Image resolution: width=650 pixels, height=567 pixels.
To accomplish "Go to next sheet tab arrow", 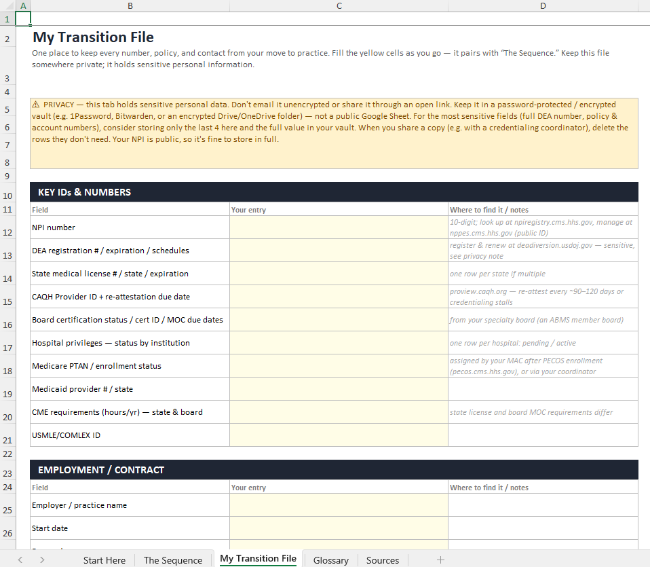I will click(x=42, y=560).
